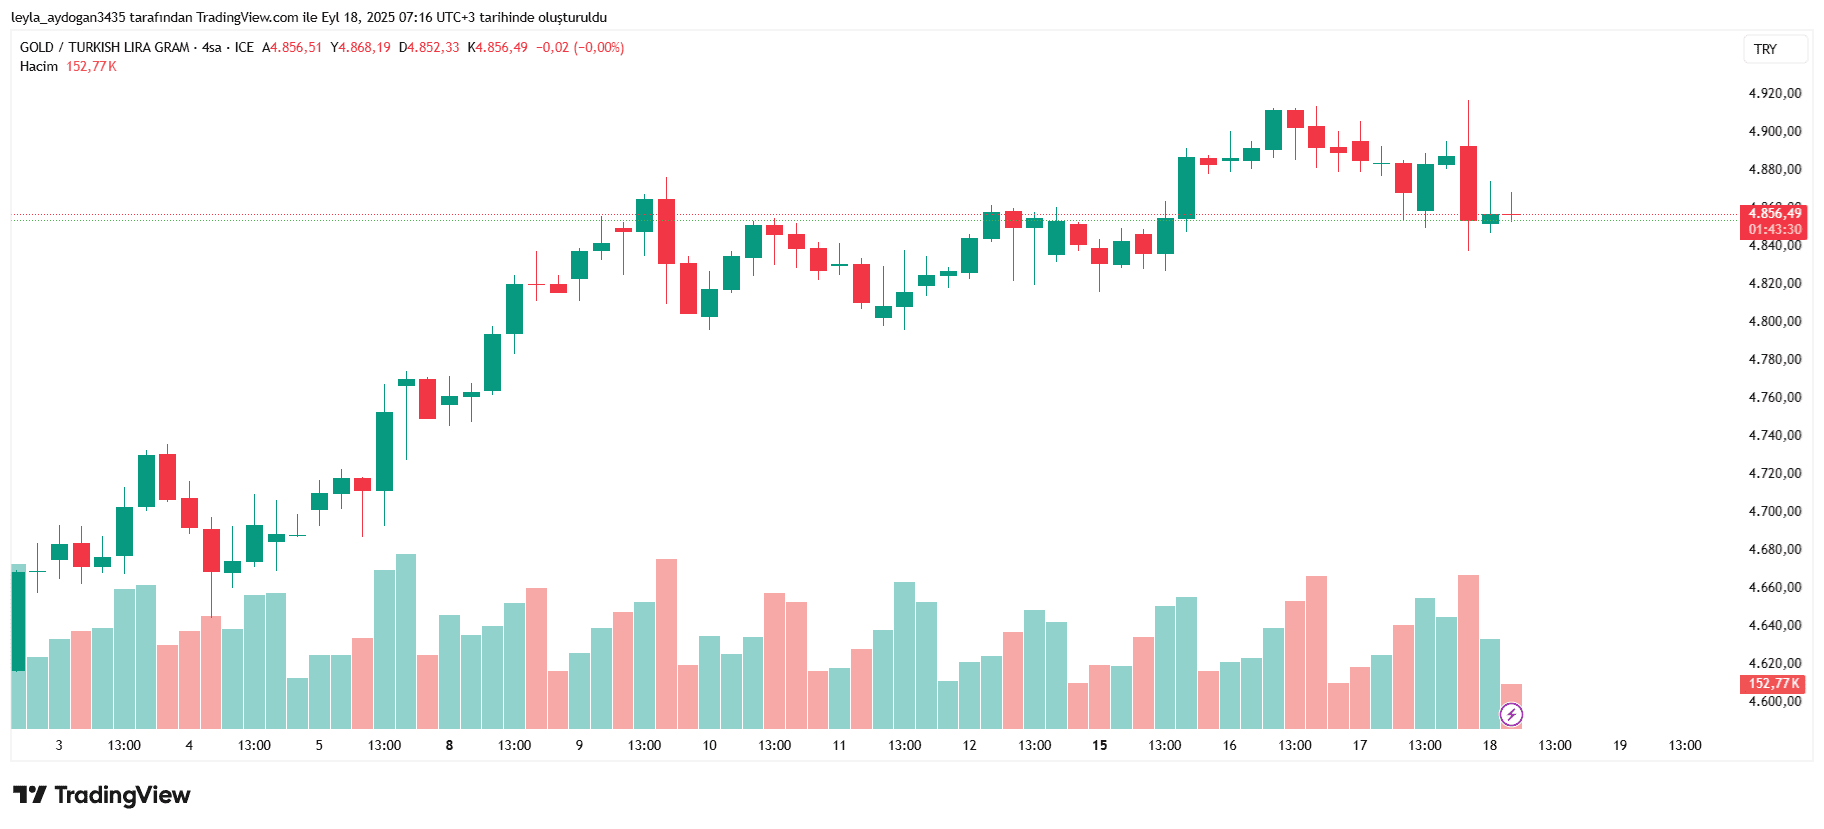Image resolution: width=1824 pixels, height=829 pixels.
Task: Click the date 8 on the time axis
Action: (449, 745)
